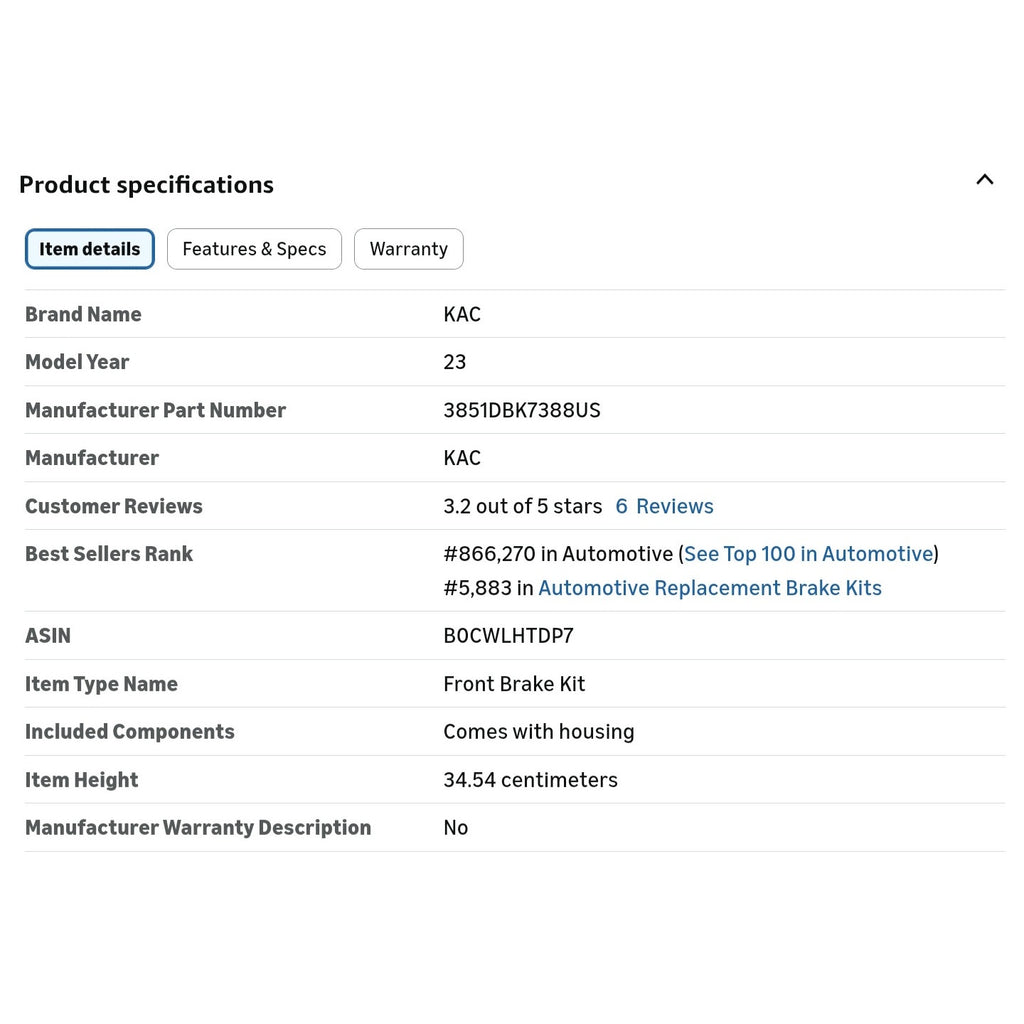Open the Warranty tab

click(x=409, y=249)
